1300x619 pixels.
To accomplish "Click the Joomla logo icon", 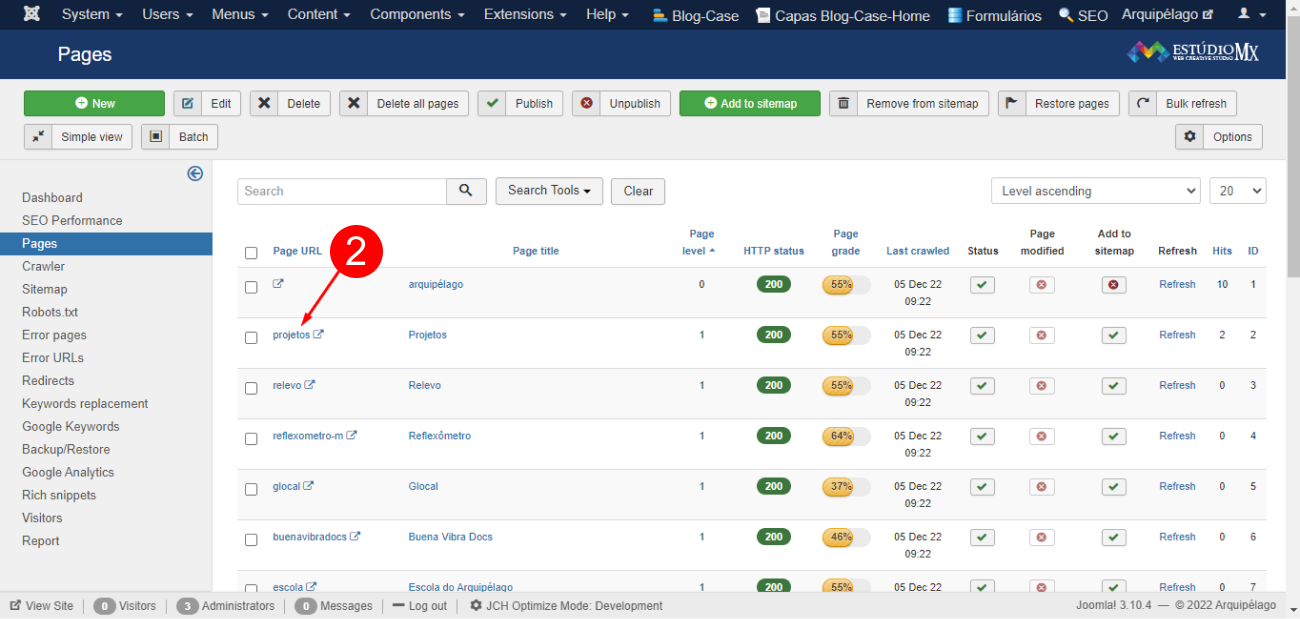I will (x=31, y=15).
